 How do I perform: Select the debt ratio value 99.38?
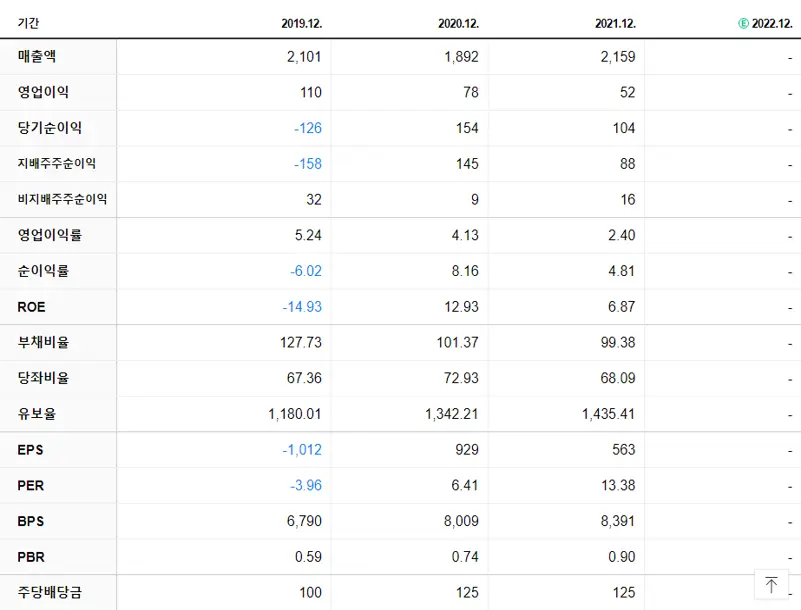(618, 343)
